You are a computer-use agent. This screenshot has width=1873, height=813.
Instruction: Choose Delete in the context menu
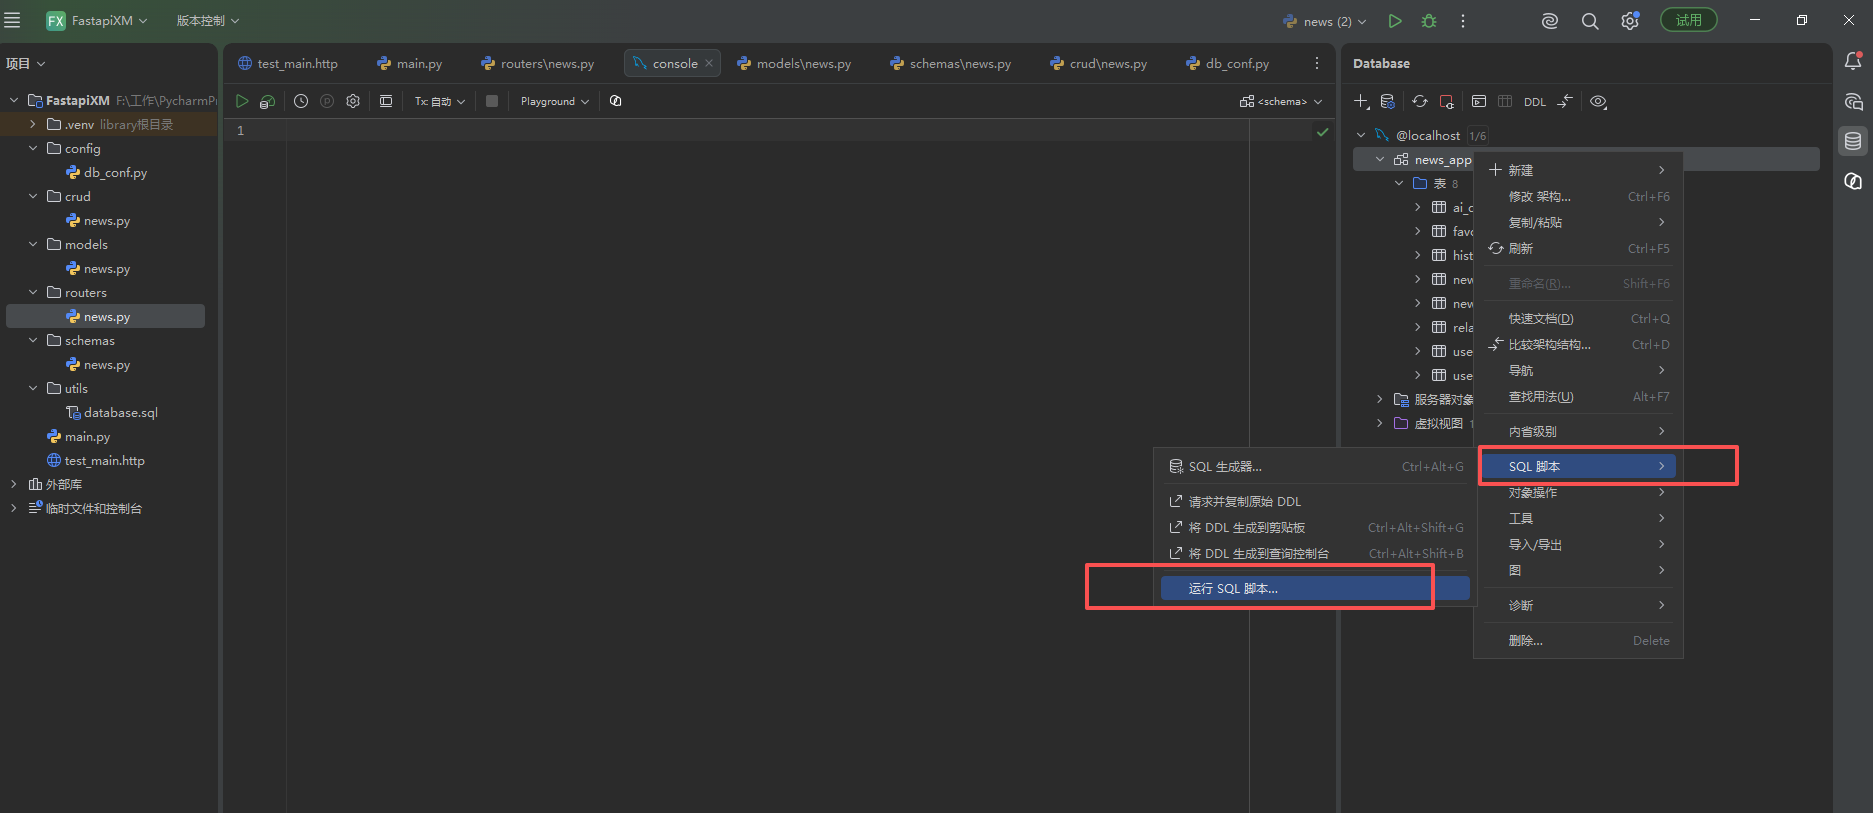tap(1579, 640)
